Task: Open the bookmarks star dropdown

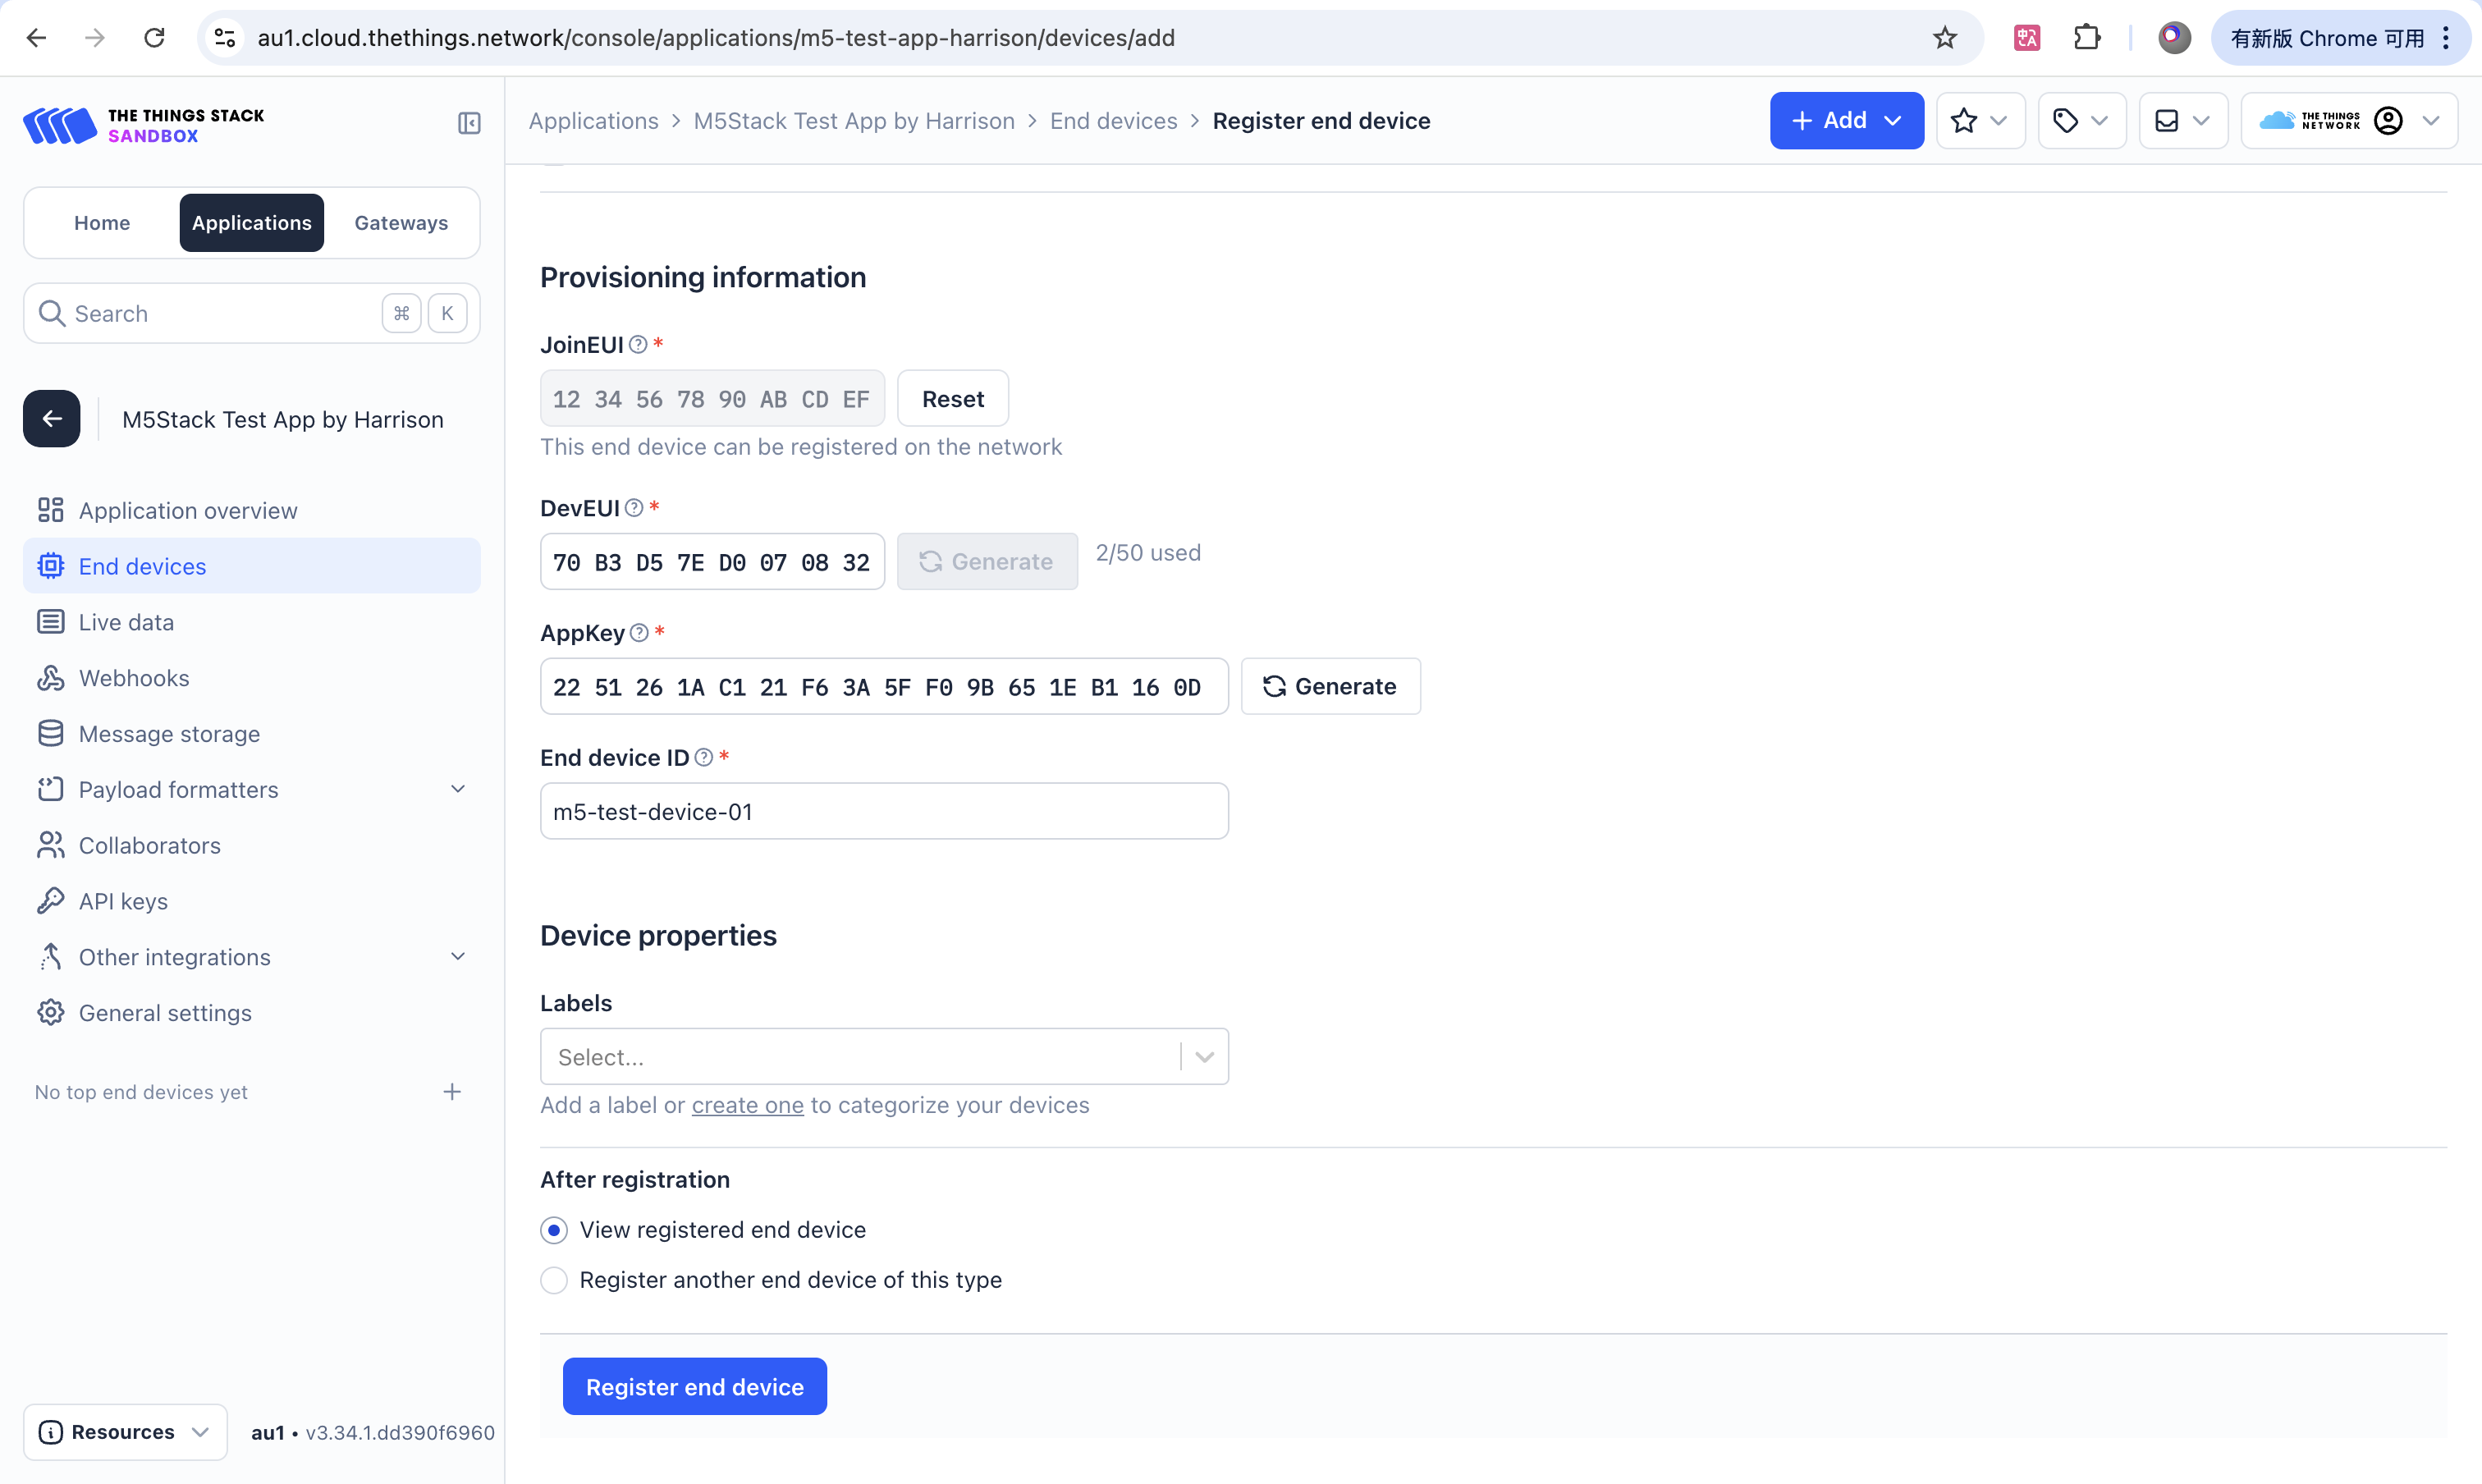Action: click(1980, 120)
